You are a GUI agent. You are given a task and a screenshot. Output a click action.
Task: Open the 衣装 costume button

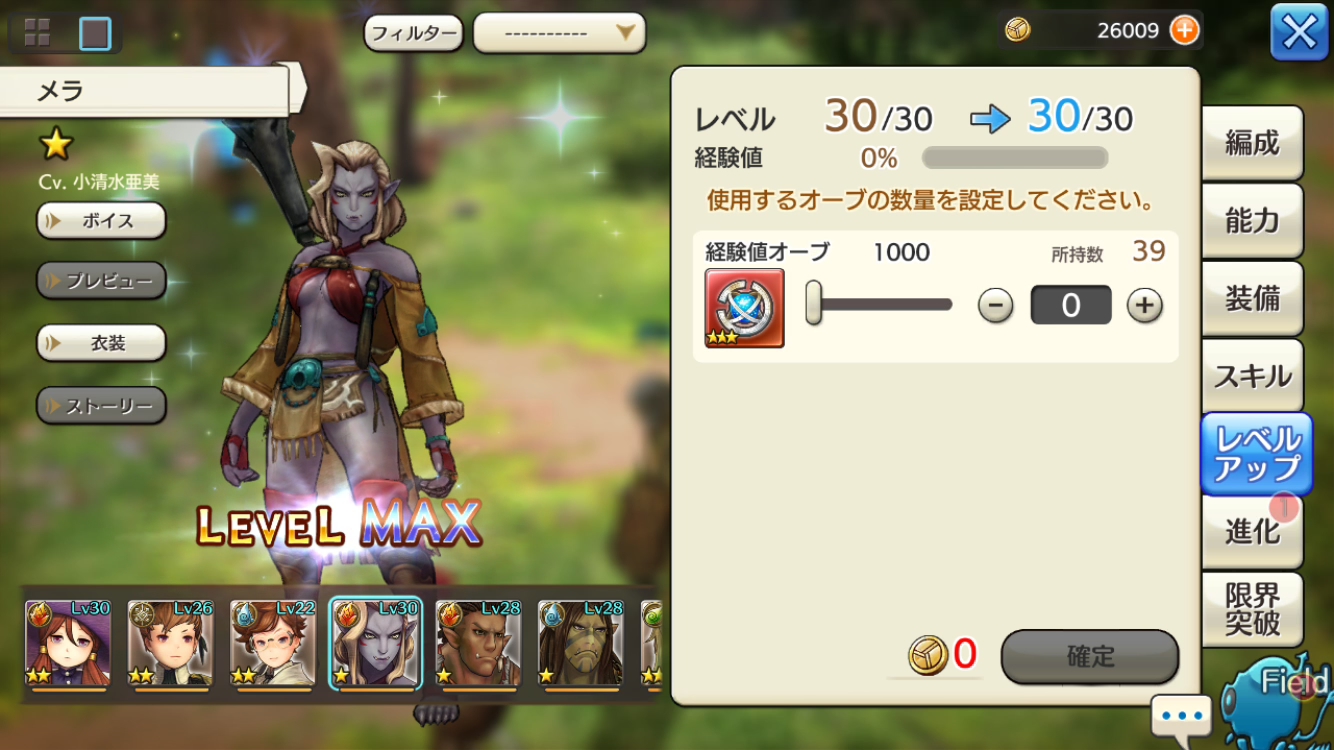click(101, 343)
